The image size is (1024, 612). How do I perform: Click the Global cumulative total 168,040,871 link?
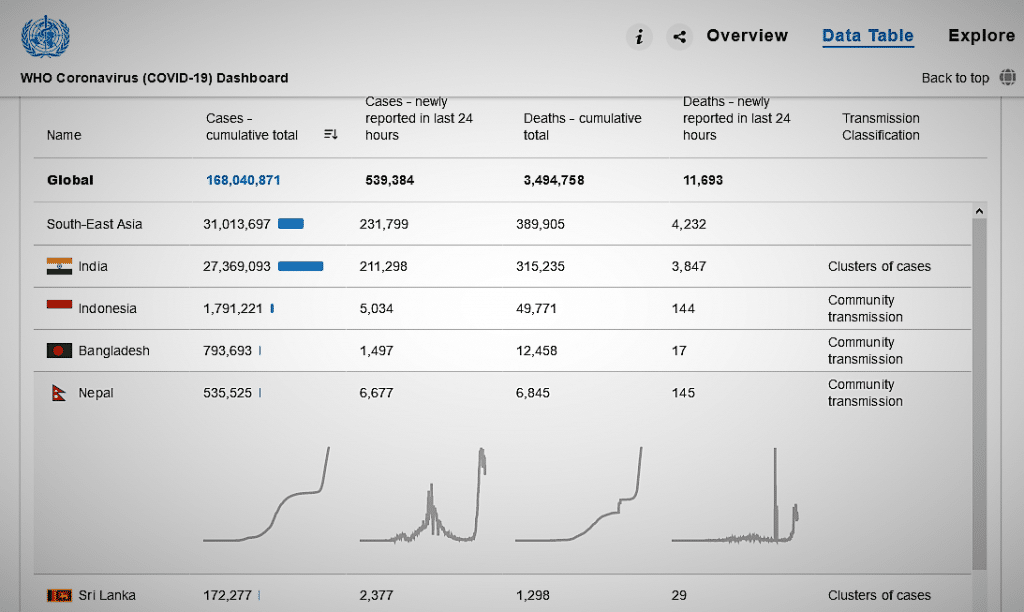pos(243,180)
